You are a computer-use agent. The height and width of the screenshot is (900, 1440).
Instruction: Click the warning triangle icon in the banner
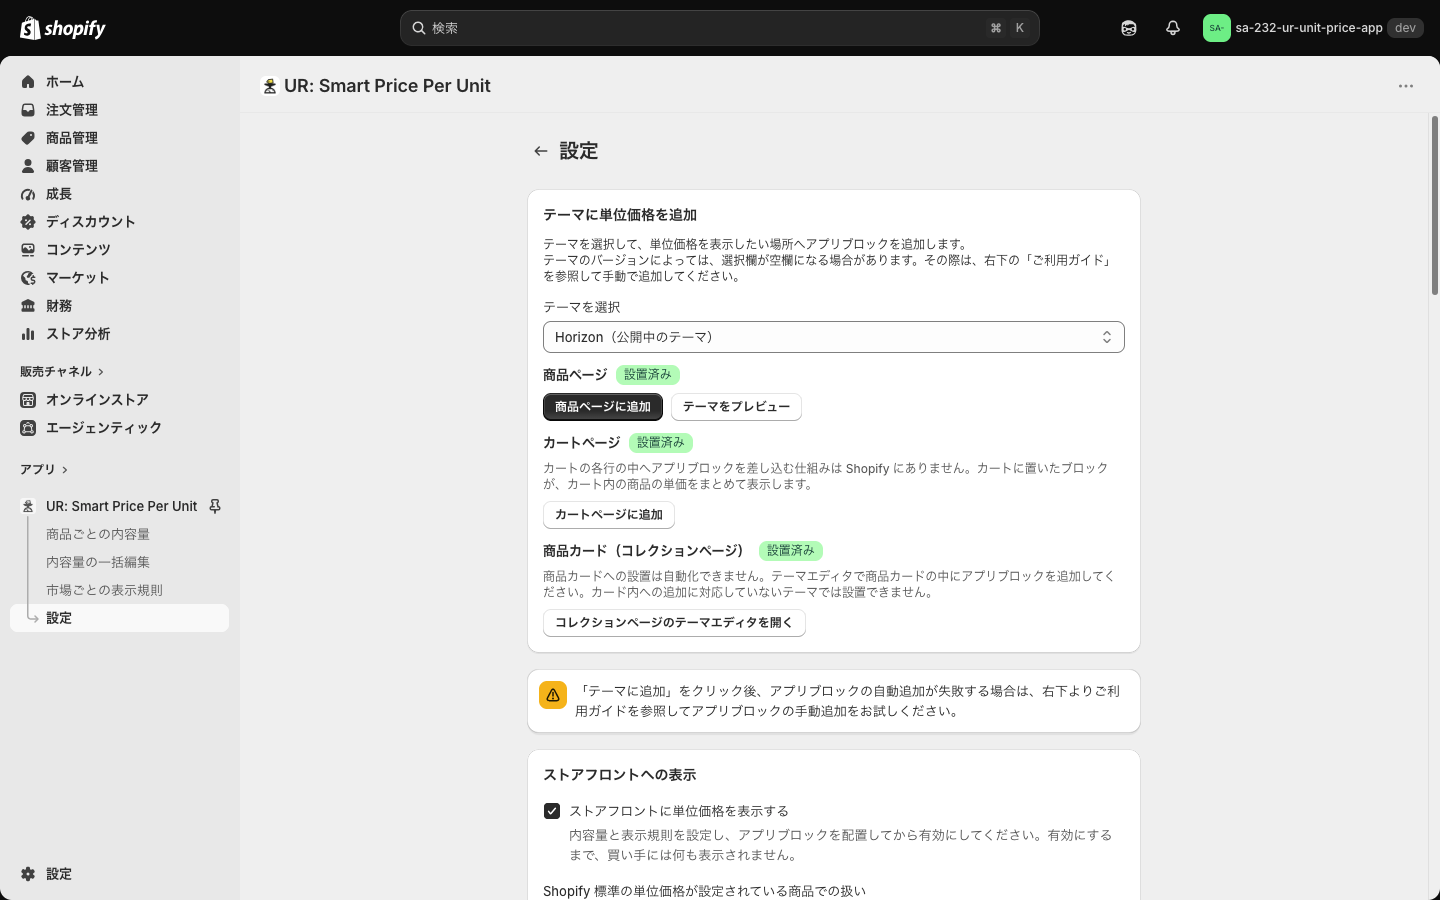point(553,695)
